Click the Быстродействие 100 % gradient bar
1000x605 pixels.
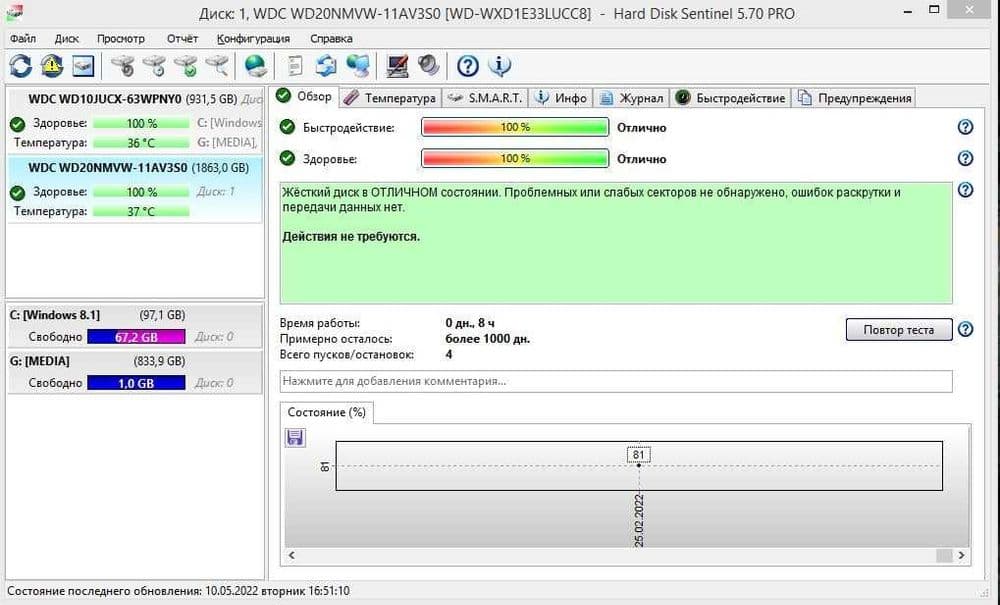tap(515, 127)
